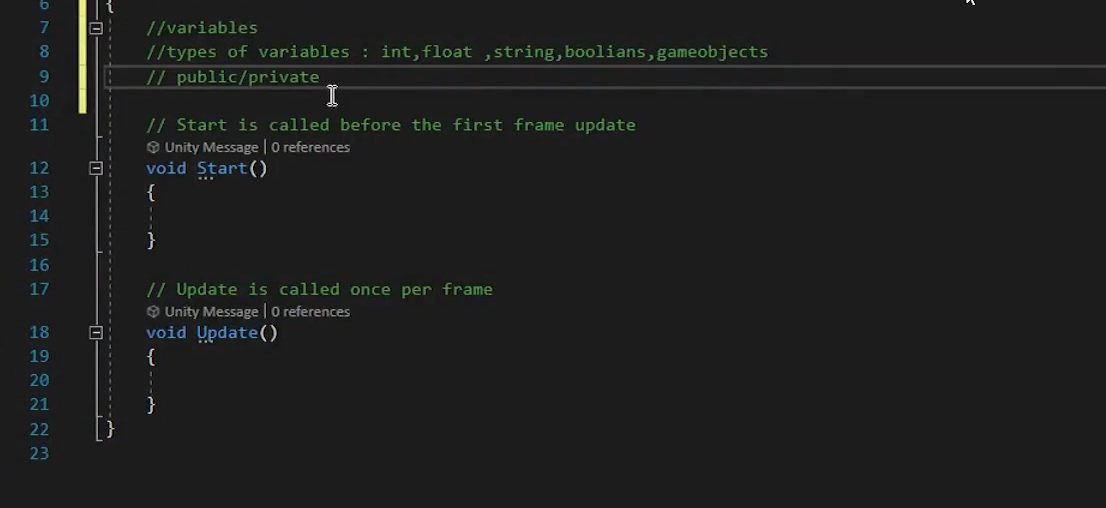Click the Unity Message cube icon above Update
Screen dimensions: 1106x508
tap(153, 312)
